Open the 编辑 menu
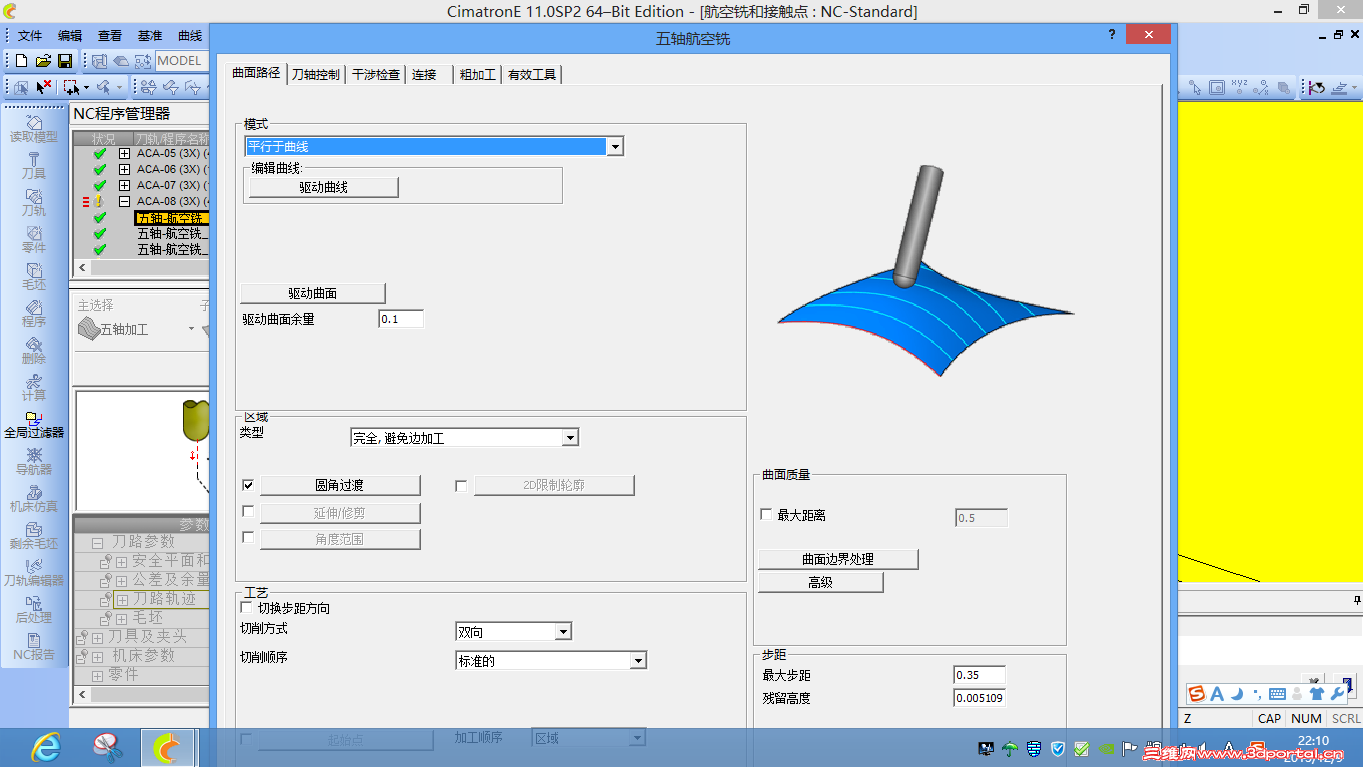1363x767 pixels. tap(70, 35)
